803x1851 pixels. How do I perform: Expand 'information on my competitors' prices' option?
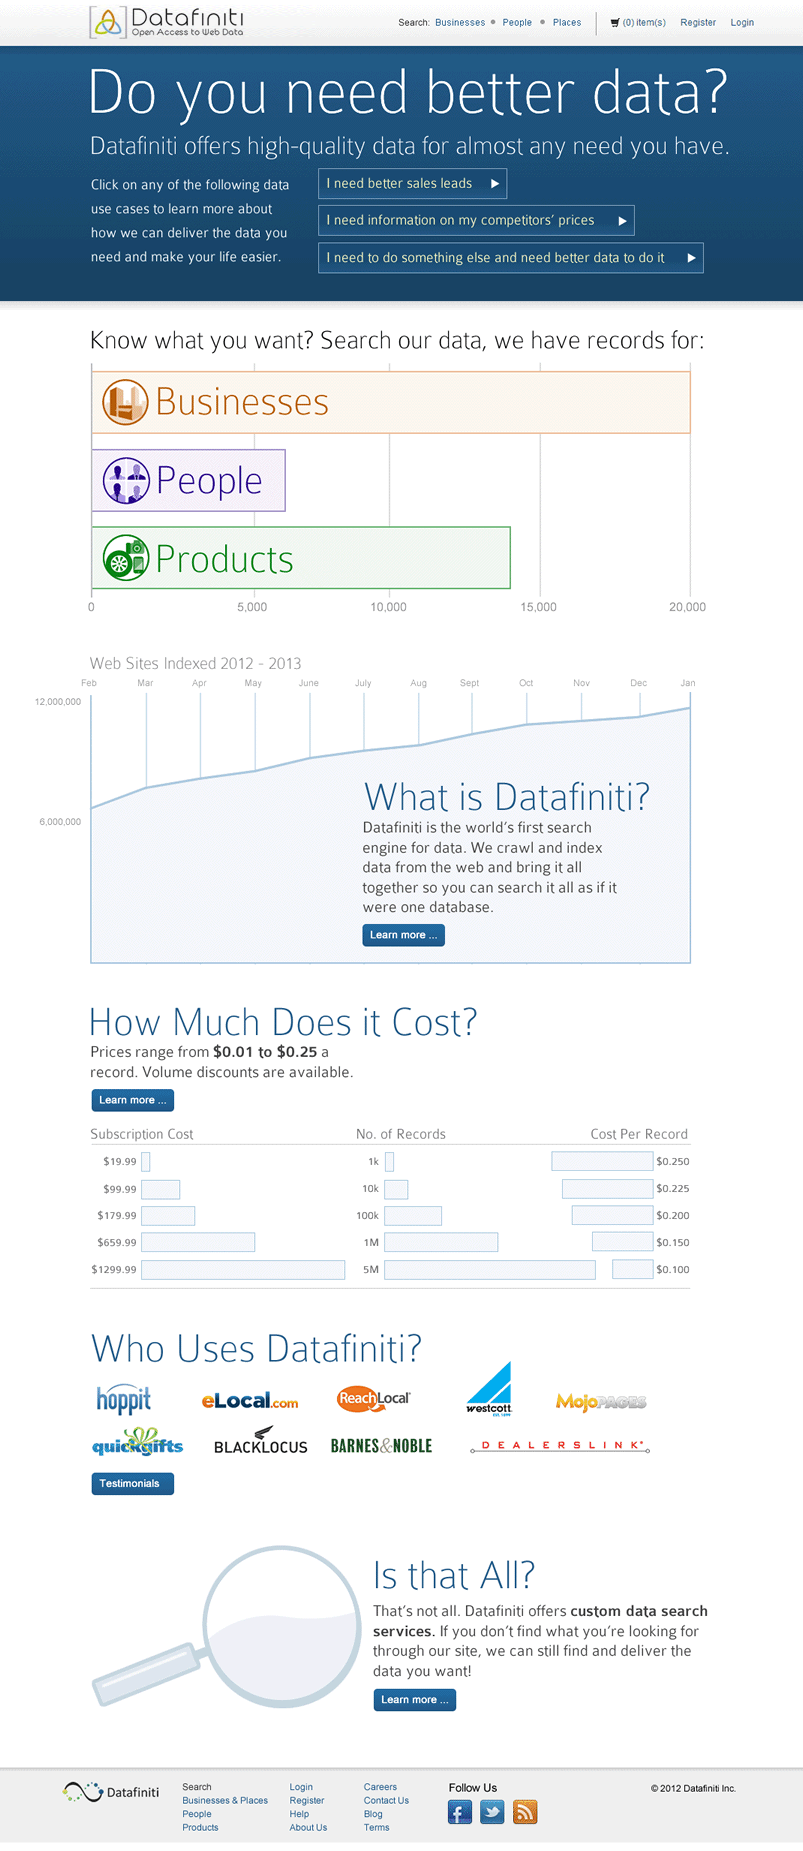(x=476, y=220)
